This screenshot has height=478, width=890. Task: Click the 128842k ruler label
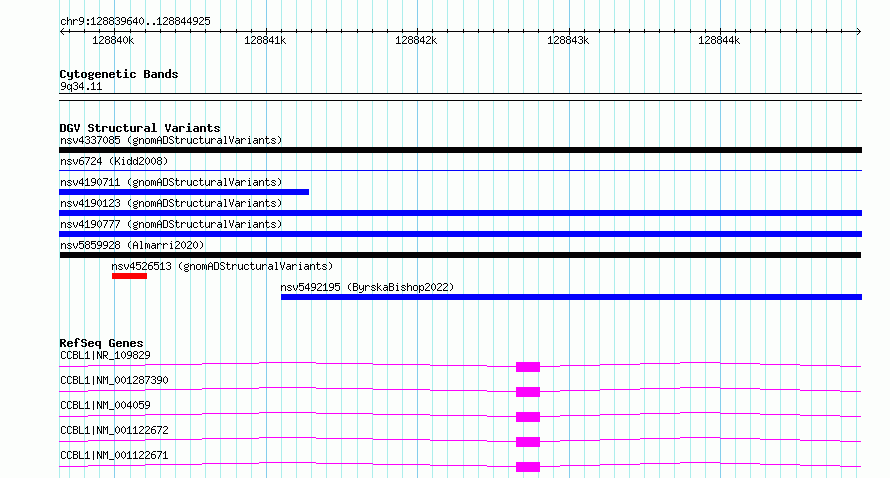pos(416,40)
